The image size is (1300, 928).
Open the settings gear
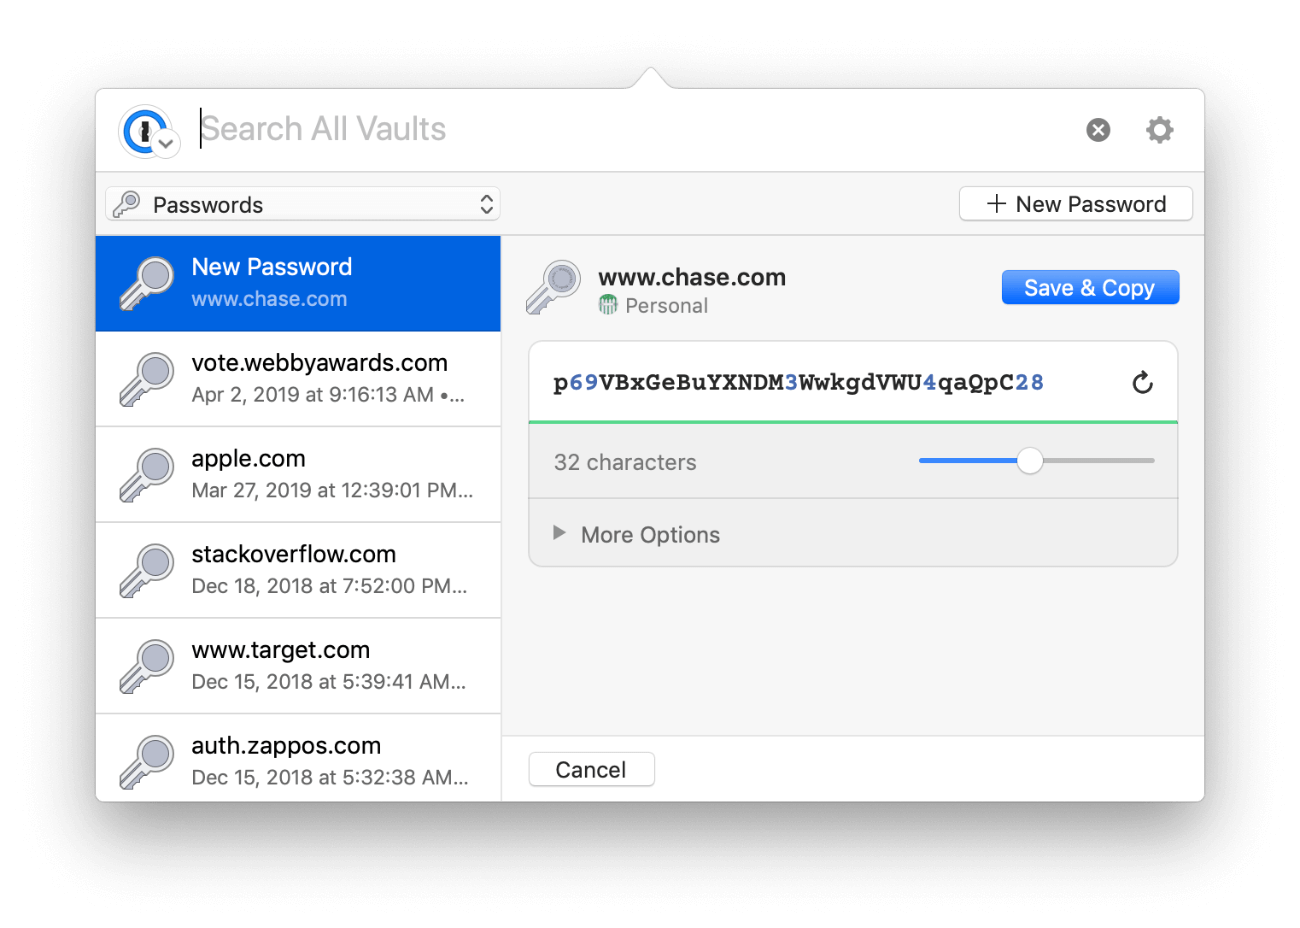[x=1159, y=129]
